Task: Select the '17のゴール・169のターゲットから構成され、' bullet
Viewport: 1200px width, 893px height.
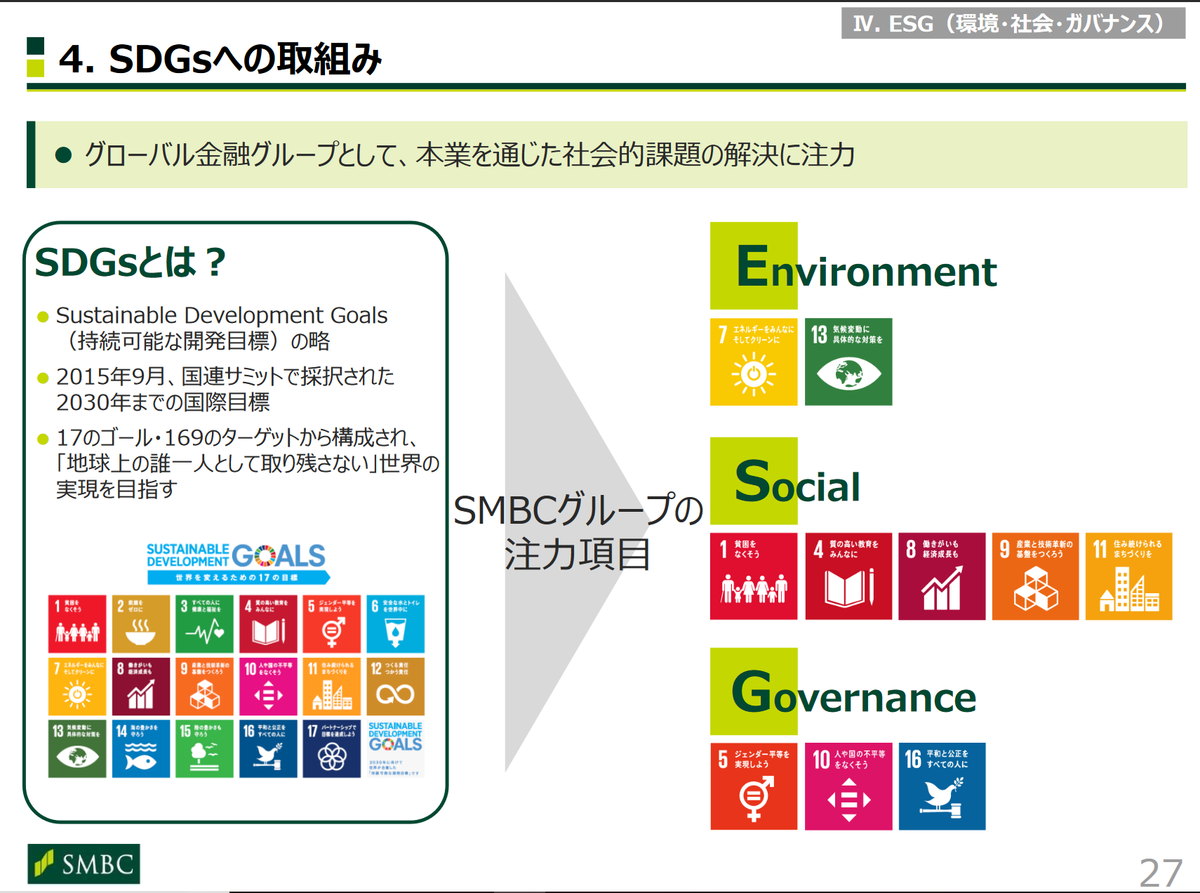Action: pyautogui.click(x=237, y=440)
